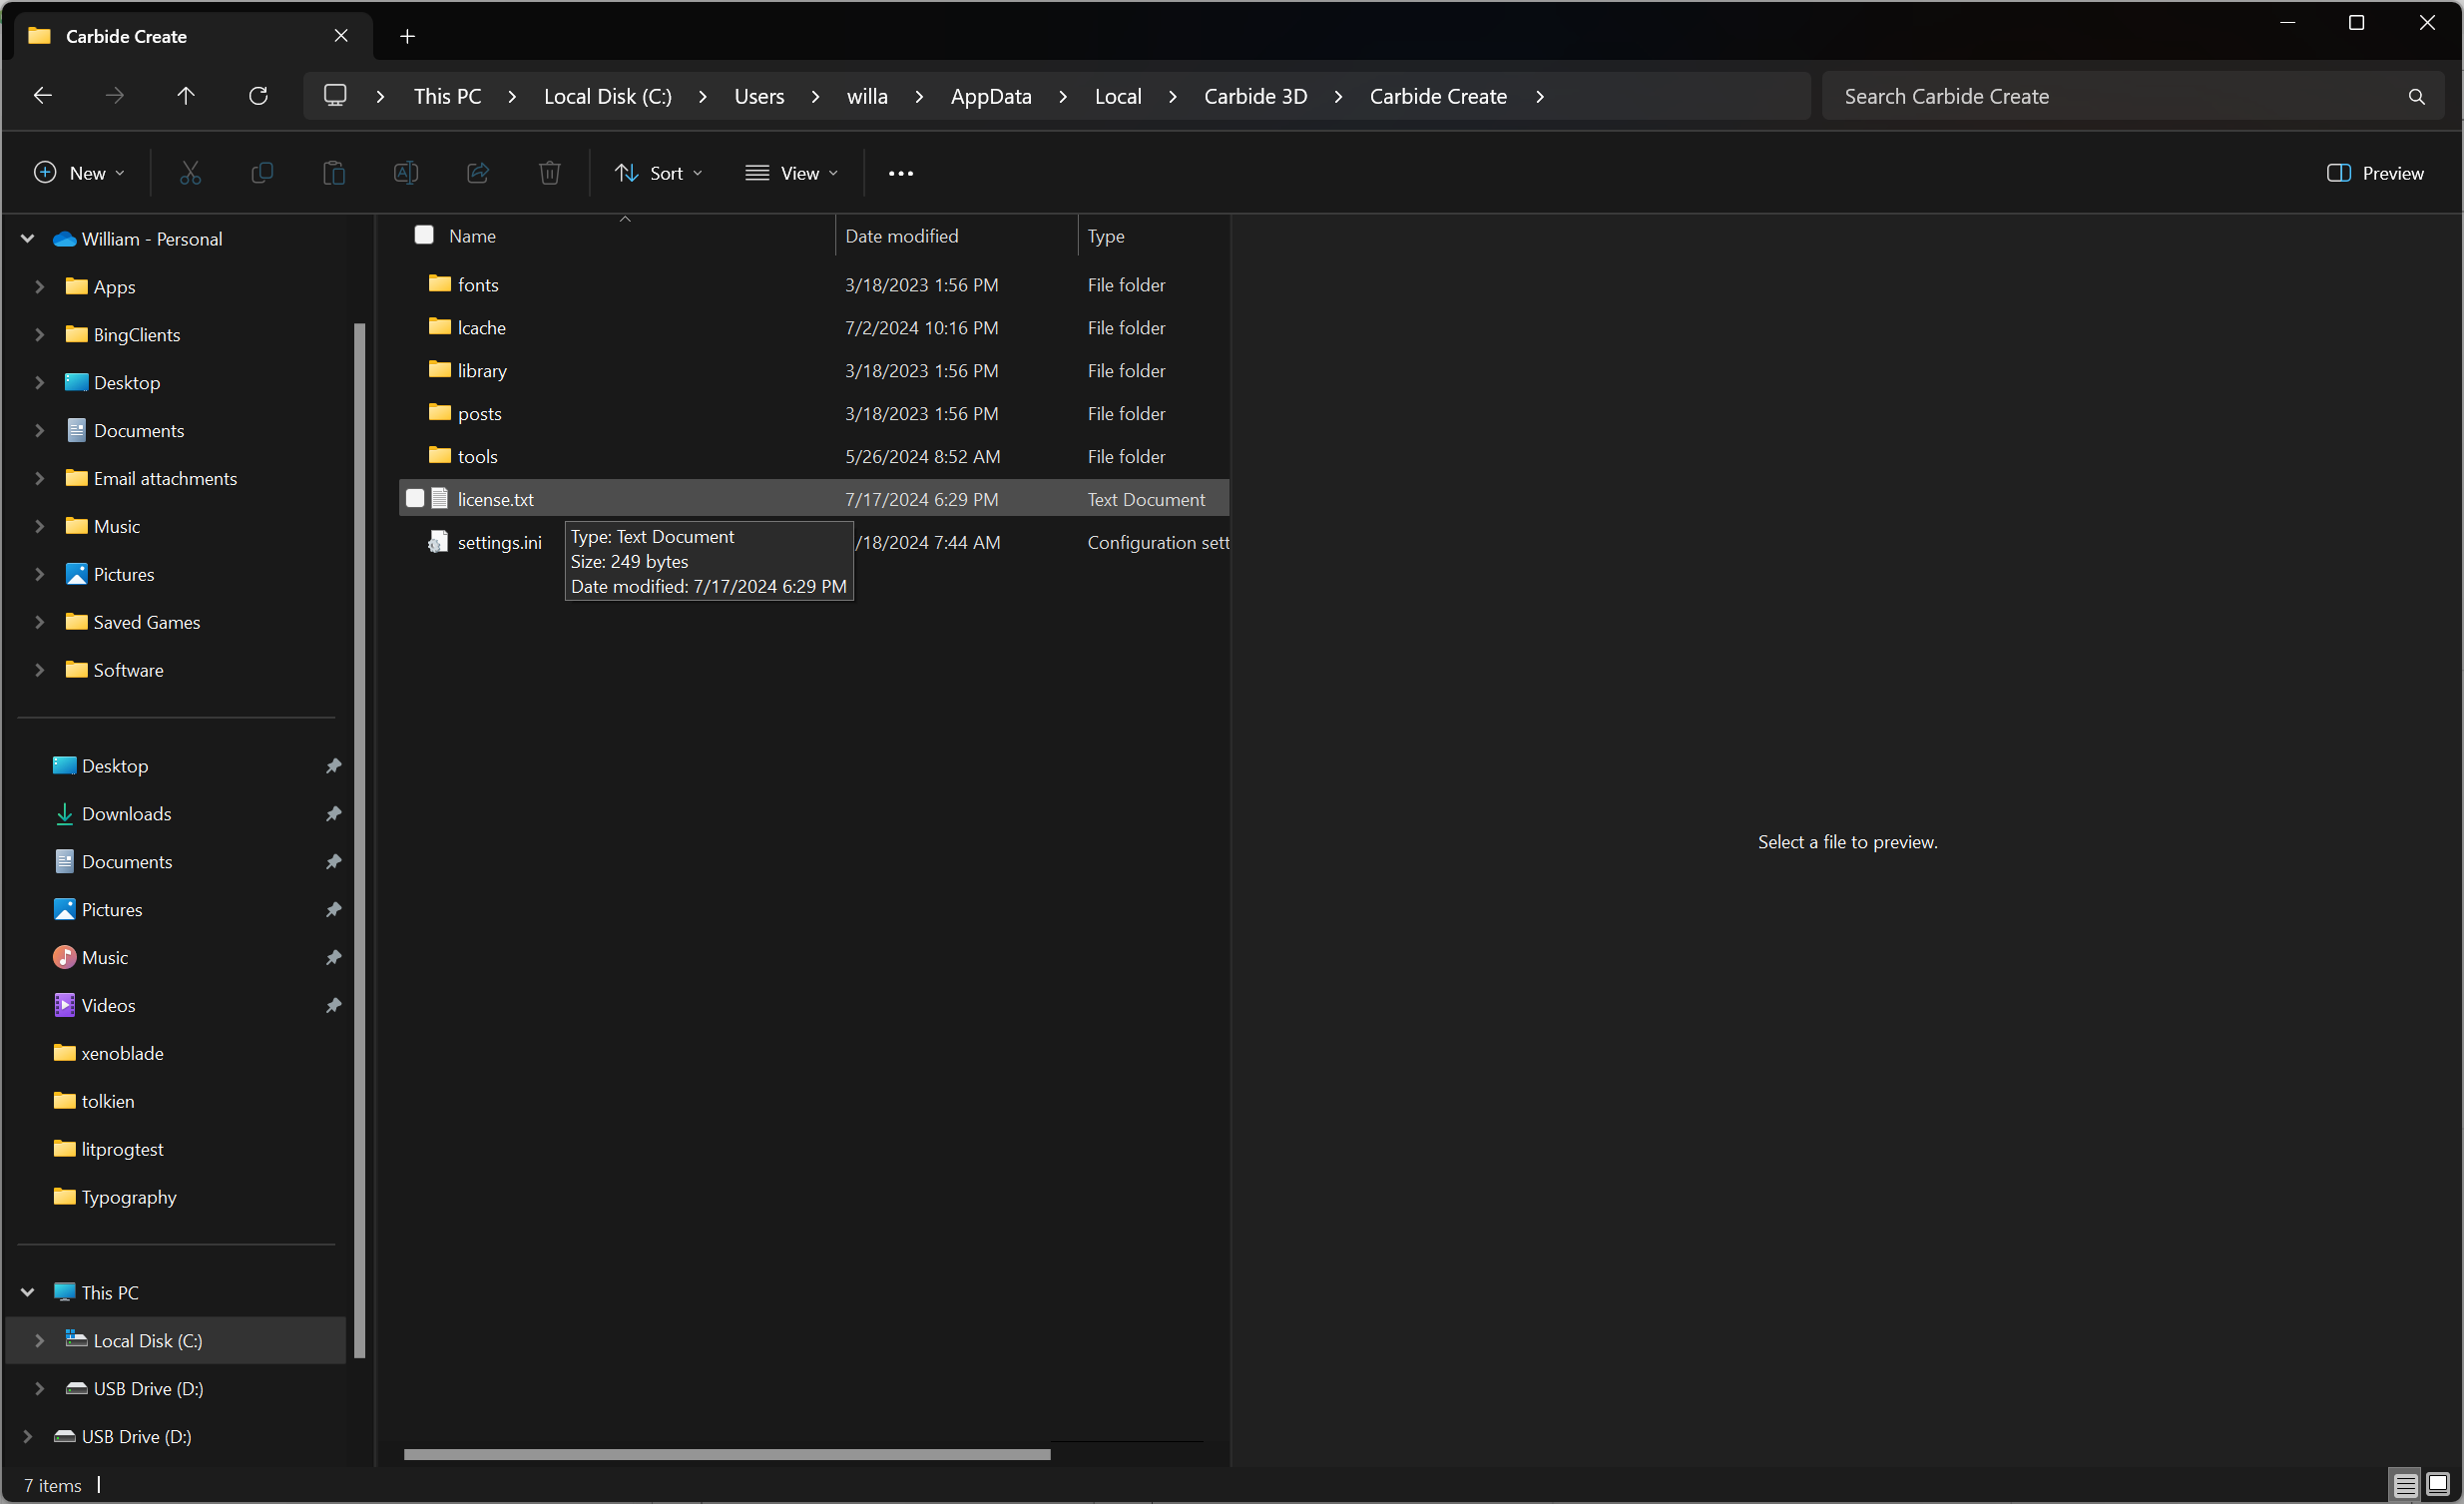Click the Share icon in toolbar
Image resolution: width=2464 pixels, height=1504 pixels.
(x=478, y=173)
